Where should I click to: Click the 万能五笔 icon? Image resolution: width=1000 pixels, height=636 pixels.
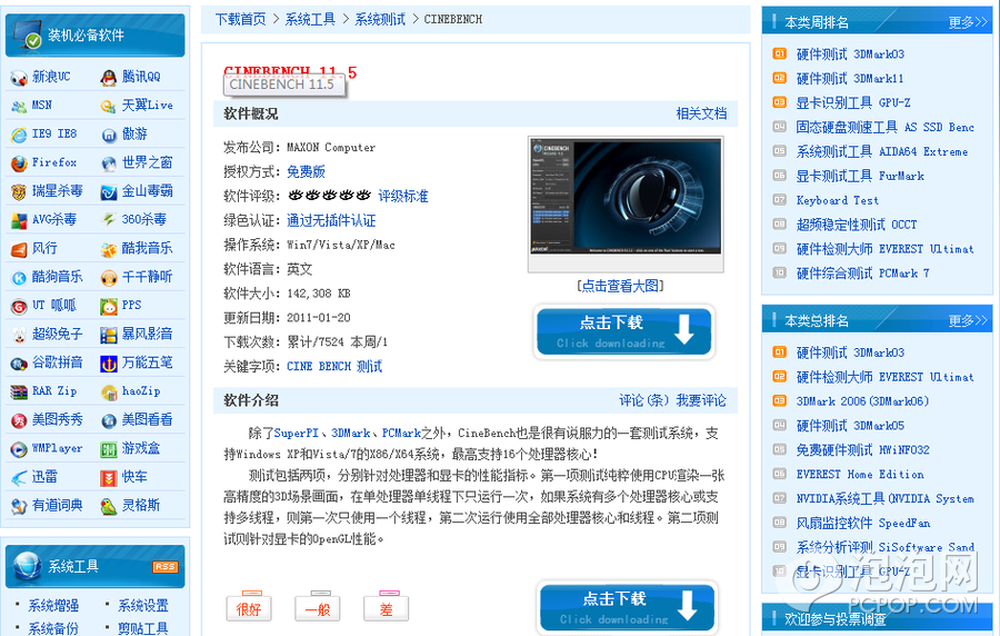109,364
